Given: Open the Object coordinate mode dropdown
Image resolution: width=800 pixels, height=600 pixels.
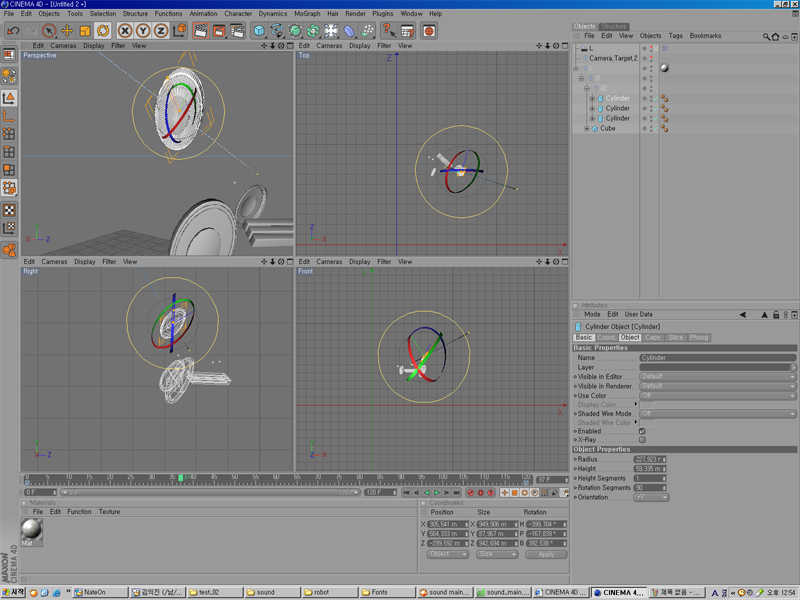Looking at the screenshot, I should (447, 555).
